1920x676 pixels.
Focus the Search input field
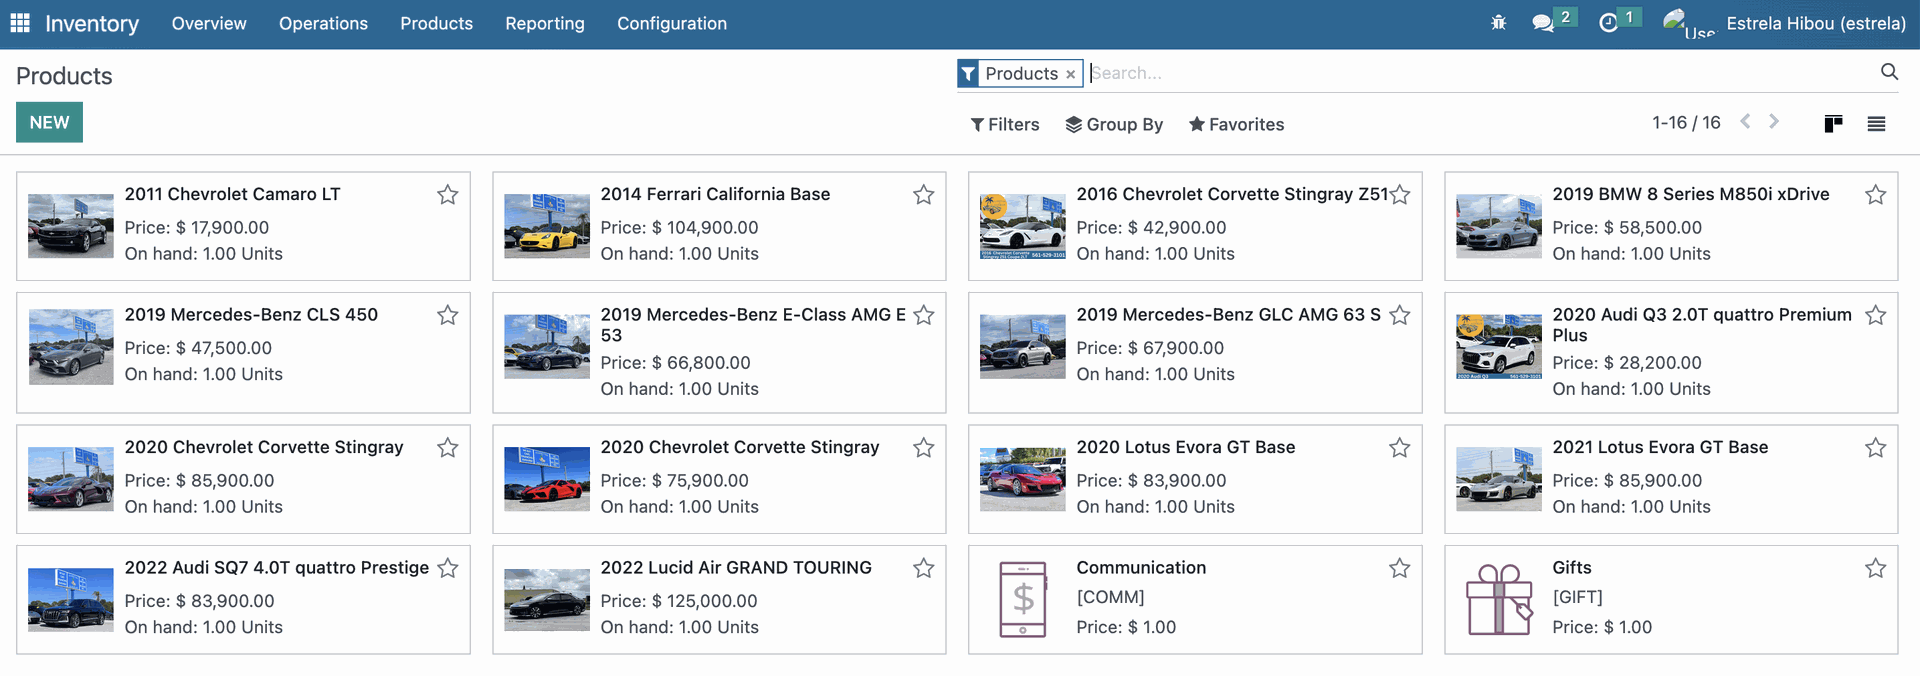(x=1480, y=73)
